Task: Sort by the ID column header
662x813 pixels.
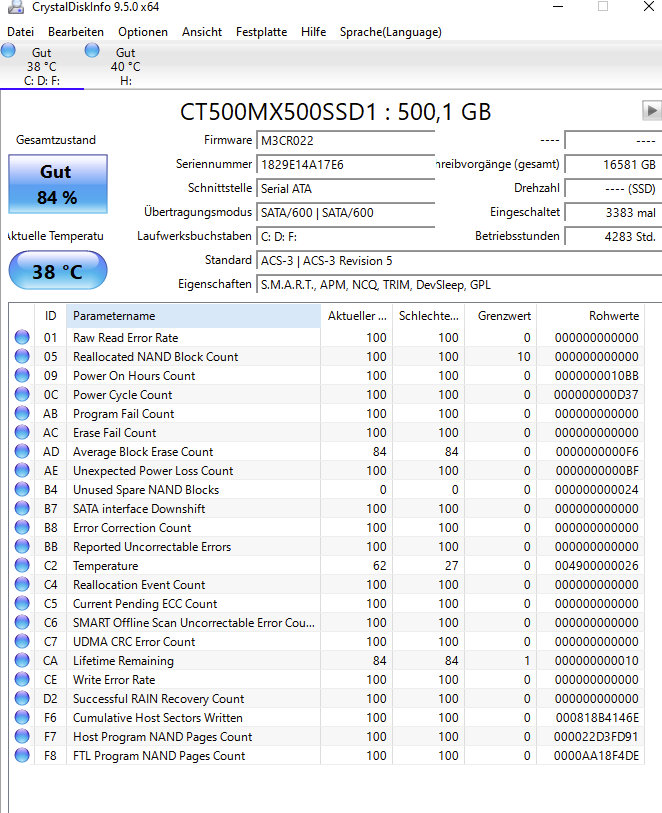Action: tap(50, 316)
